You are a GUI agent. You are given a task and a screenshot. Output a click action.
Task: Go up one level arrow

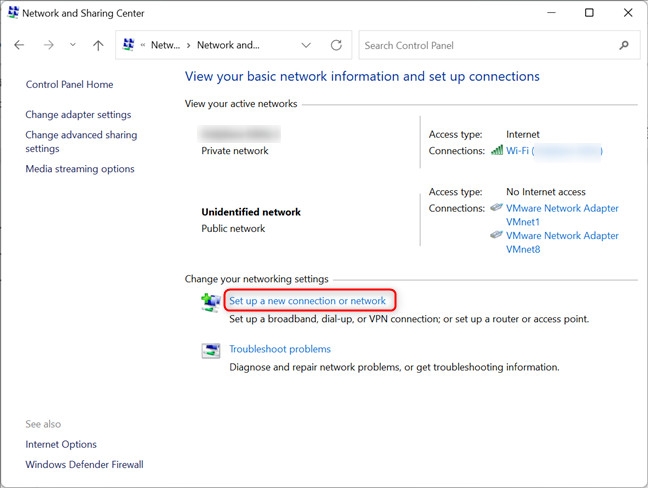[x=98, y=45]
